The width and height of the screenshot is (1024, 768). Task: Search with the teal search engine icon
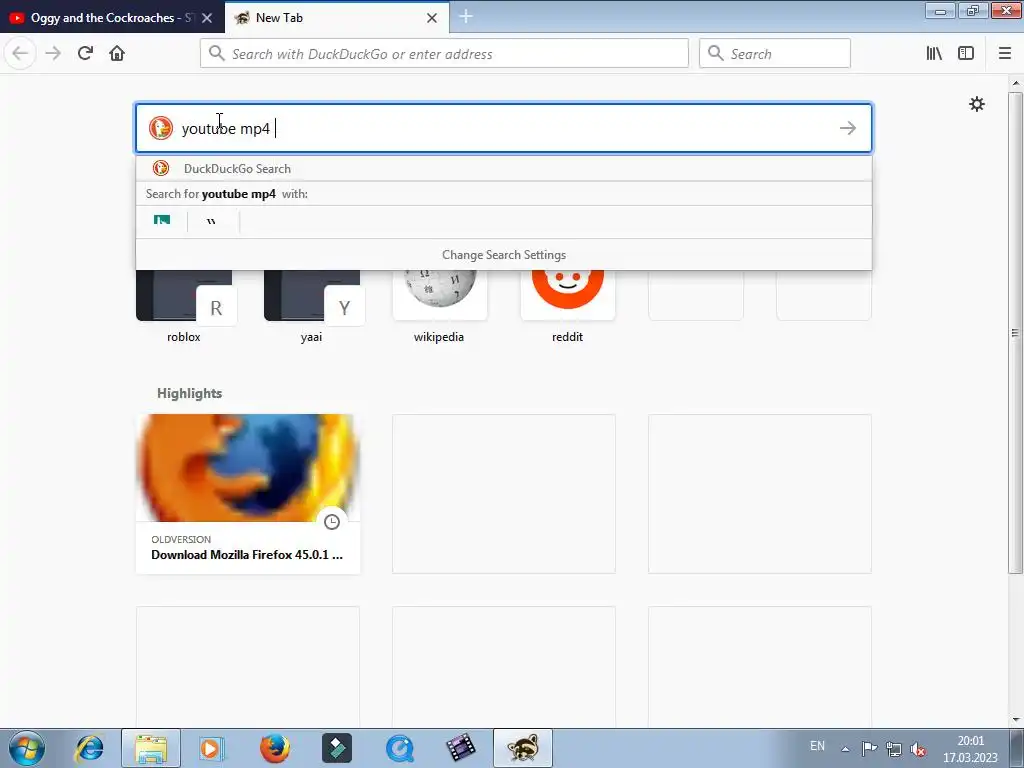click(162, 221)
